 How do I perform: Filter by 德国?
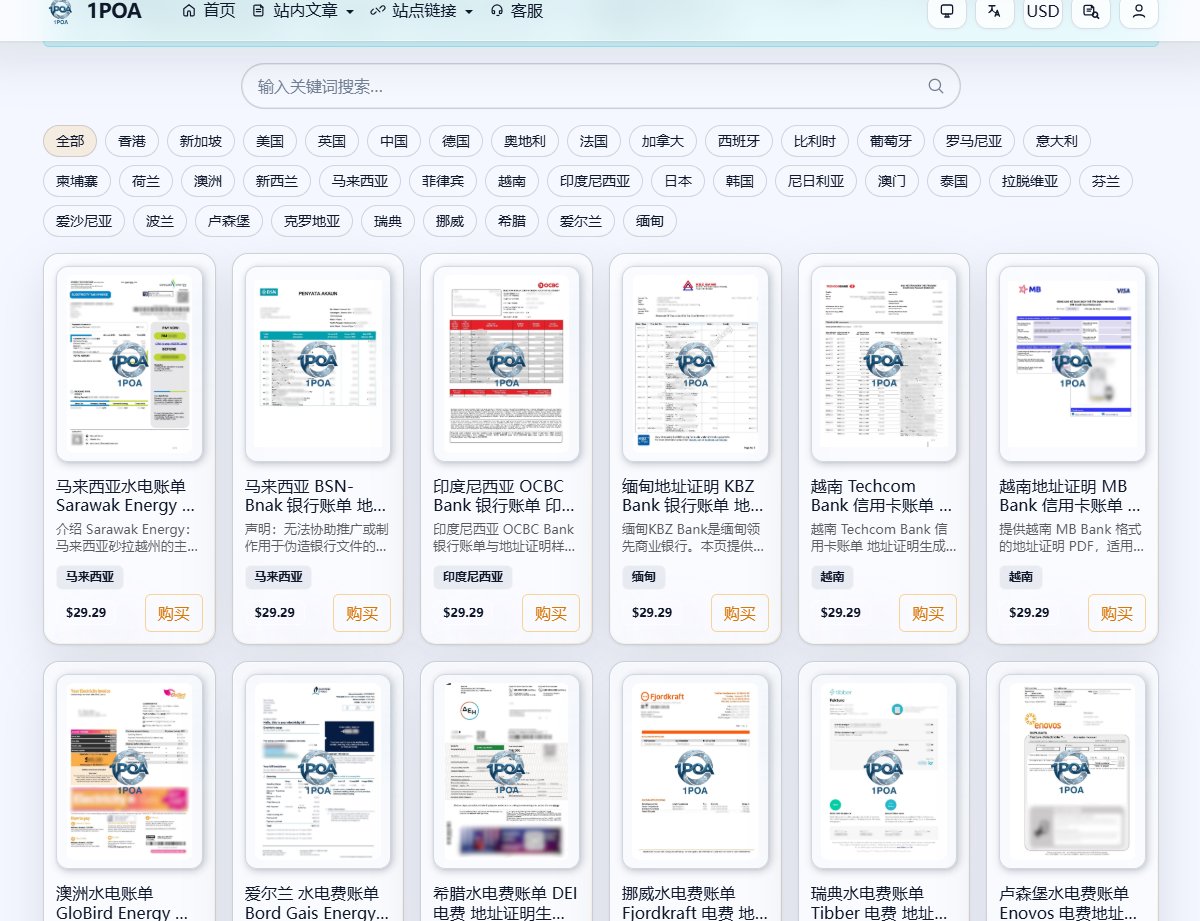[x=456, y=141]
